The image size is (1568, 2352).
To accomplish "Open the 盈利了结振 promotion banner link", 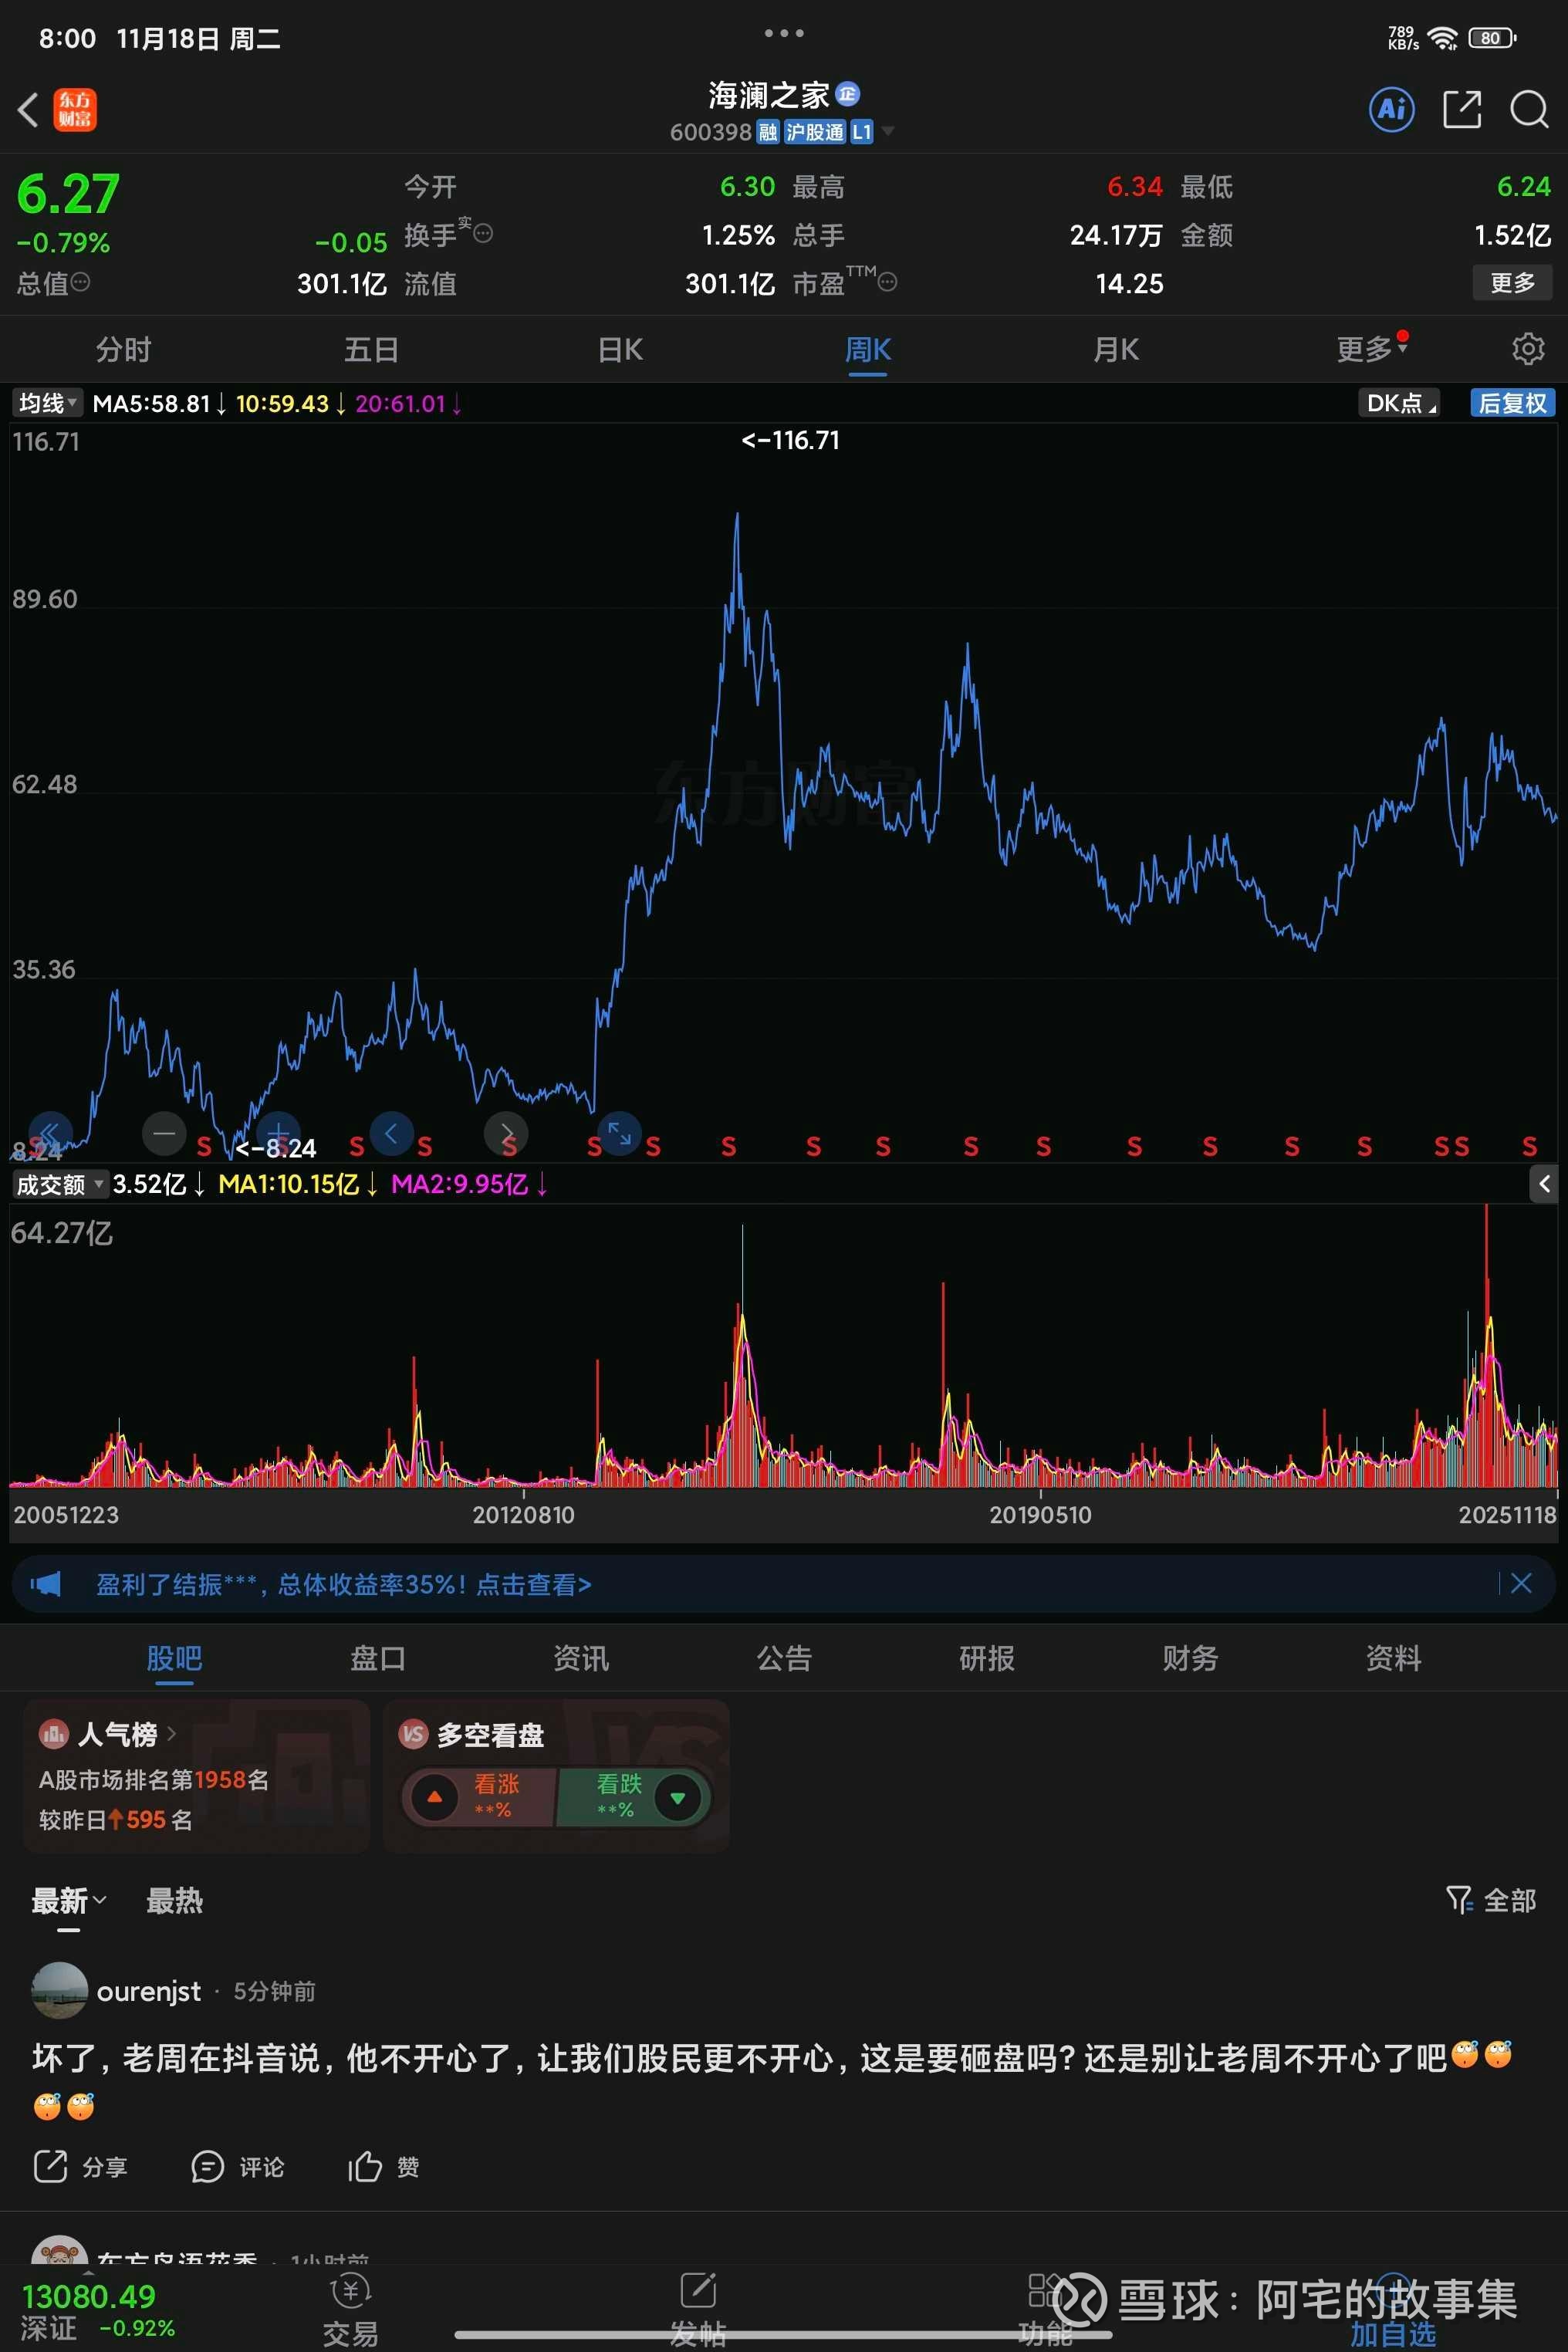I will (x=343, y=1584).
